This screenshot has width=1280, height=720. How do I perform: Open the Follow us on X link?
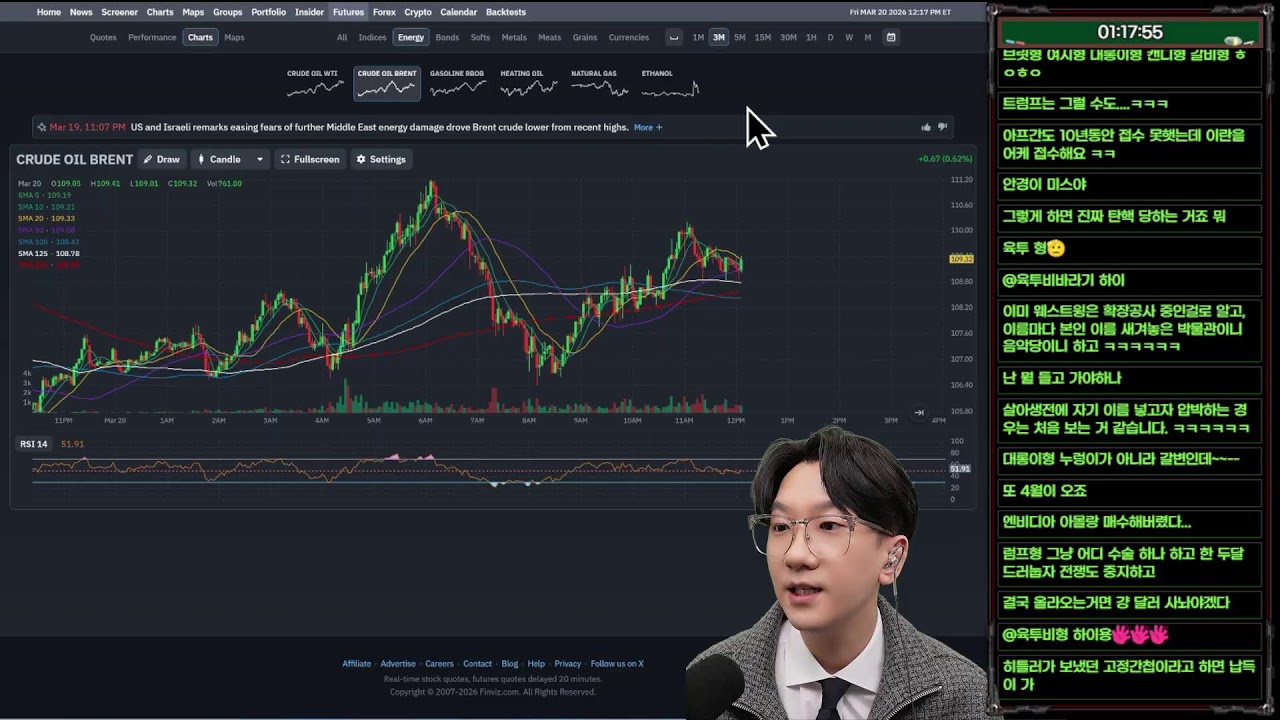pyautogui.click(x=617, y=664)
